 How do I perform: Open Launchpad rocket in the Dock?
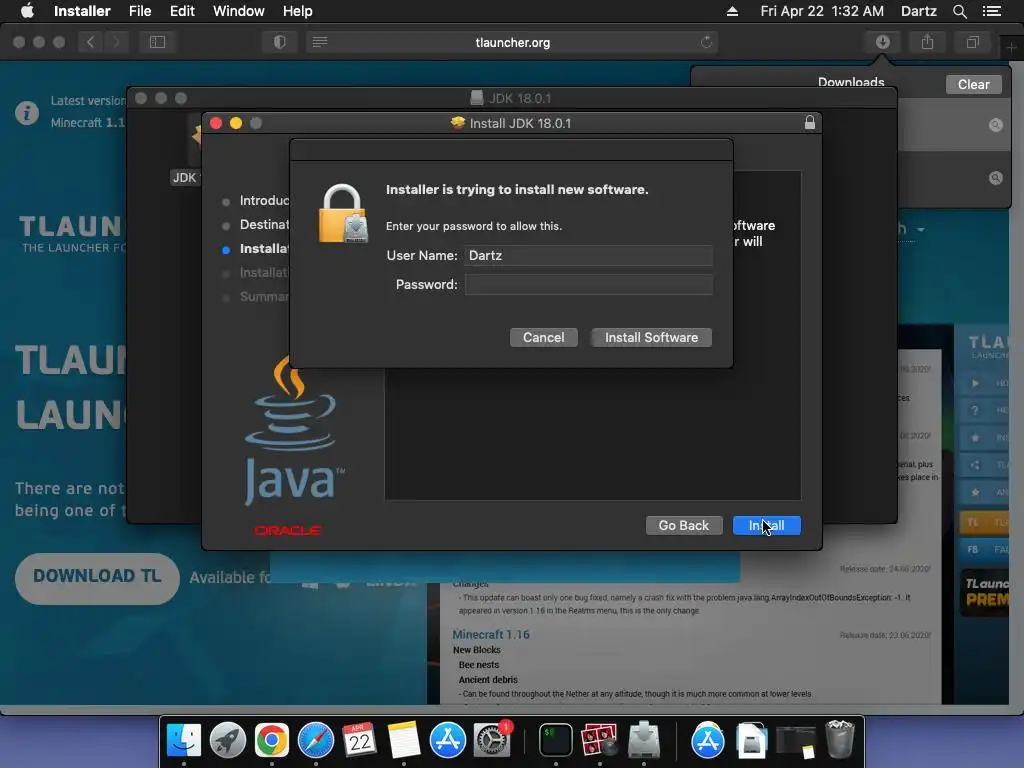[x=228, y=741]
